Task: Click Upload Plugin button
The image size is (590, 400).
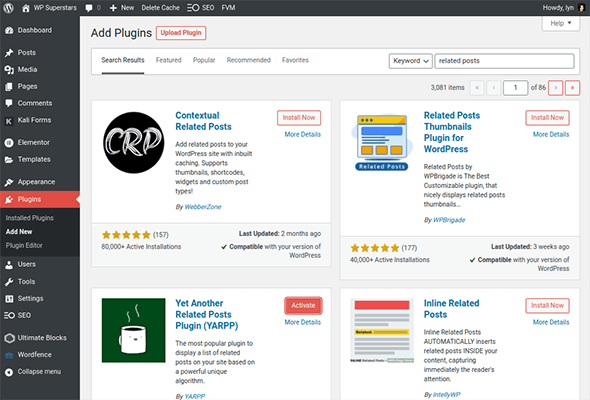Action: pyautogui.click(x=181, y=33)
